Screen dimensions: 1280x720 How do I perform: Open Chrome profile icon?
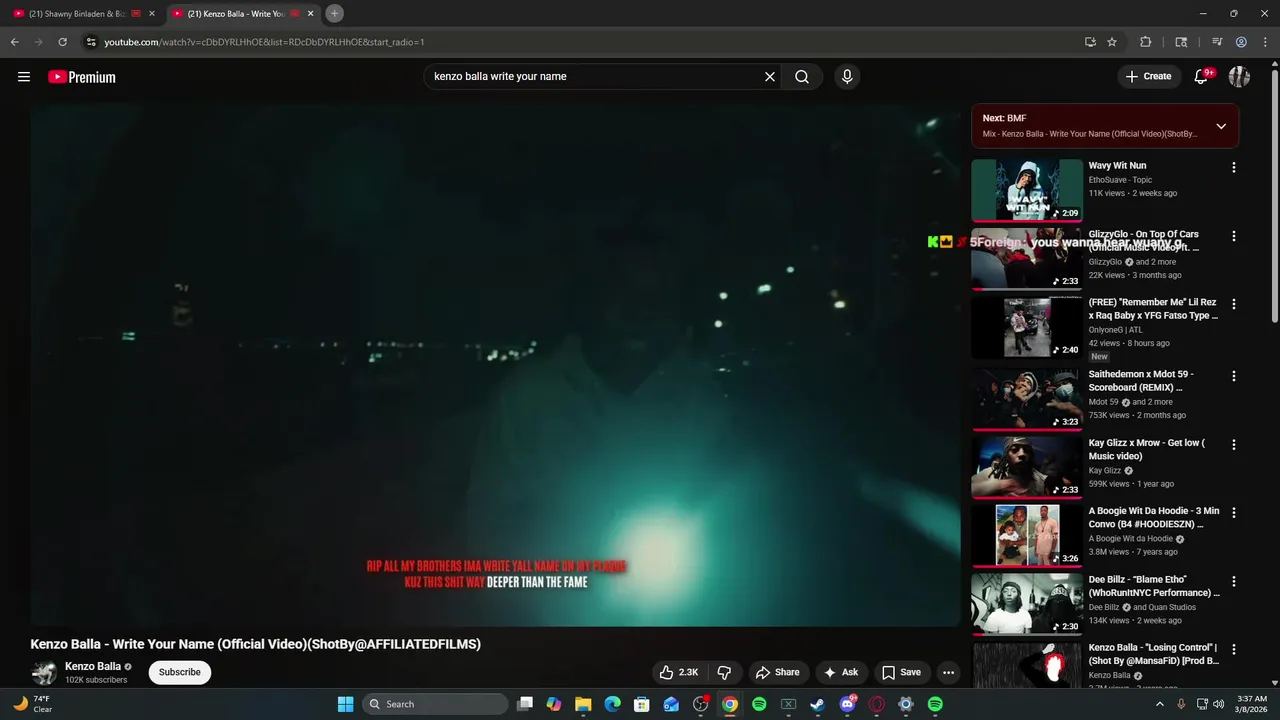(1241, 42)
